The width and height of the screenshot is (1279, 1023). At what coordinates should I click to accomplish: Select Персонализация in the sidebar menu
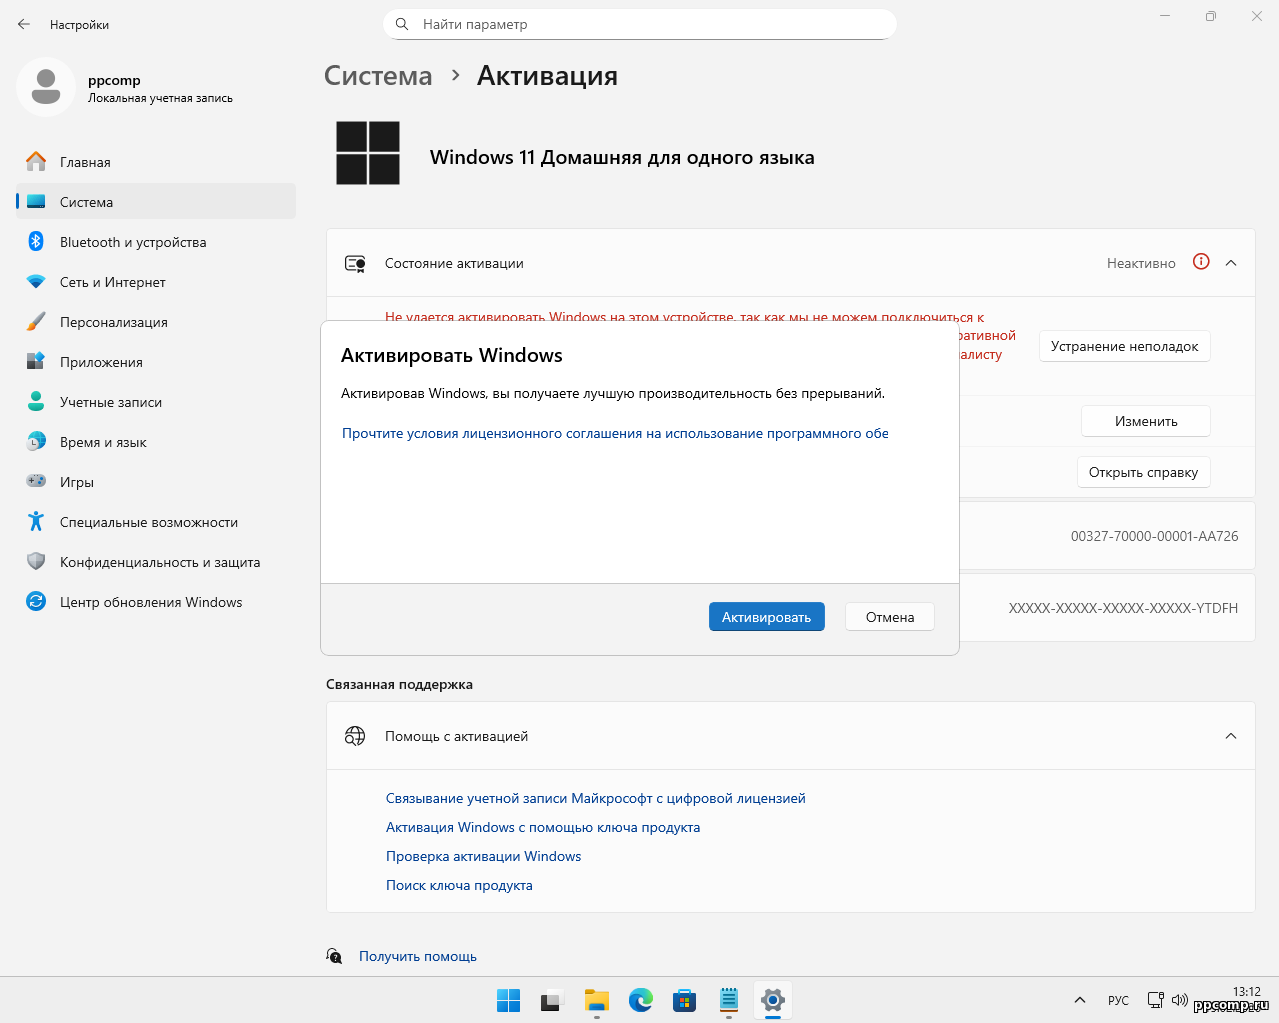point(113,322)
